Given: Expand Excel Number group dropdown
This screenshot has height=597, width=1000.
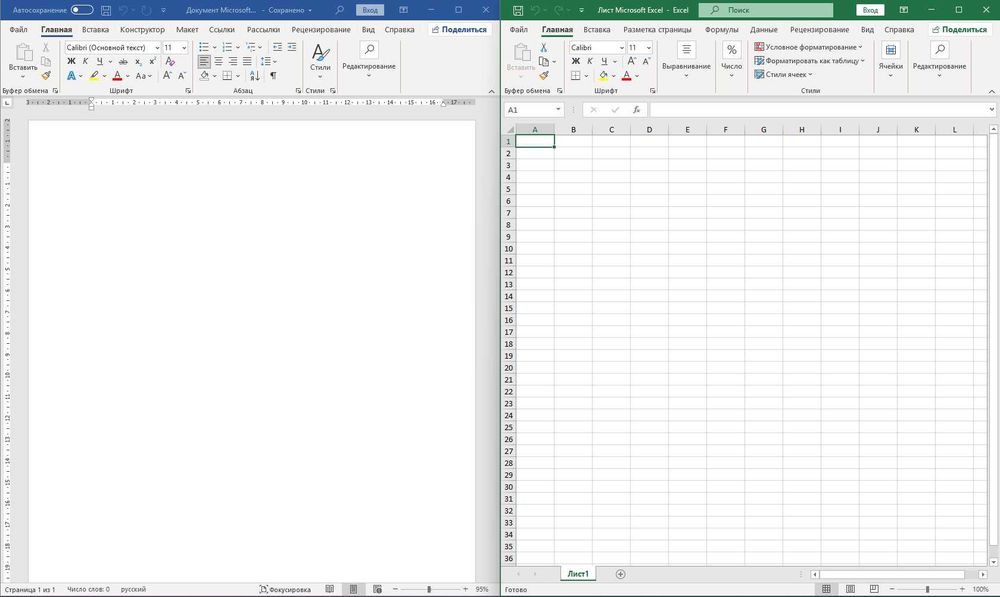Looking at the screenshot, I should tap(732, 61).
